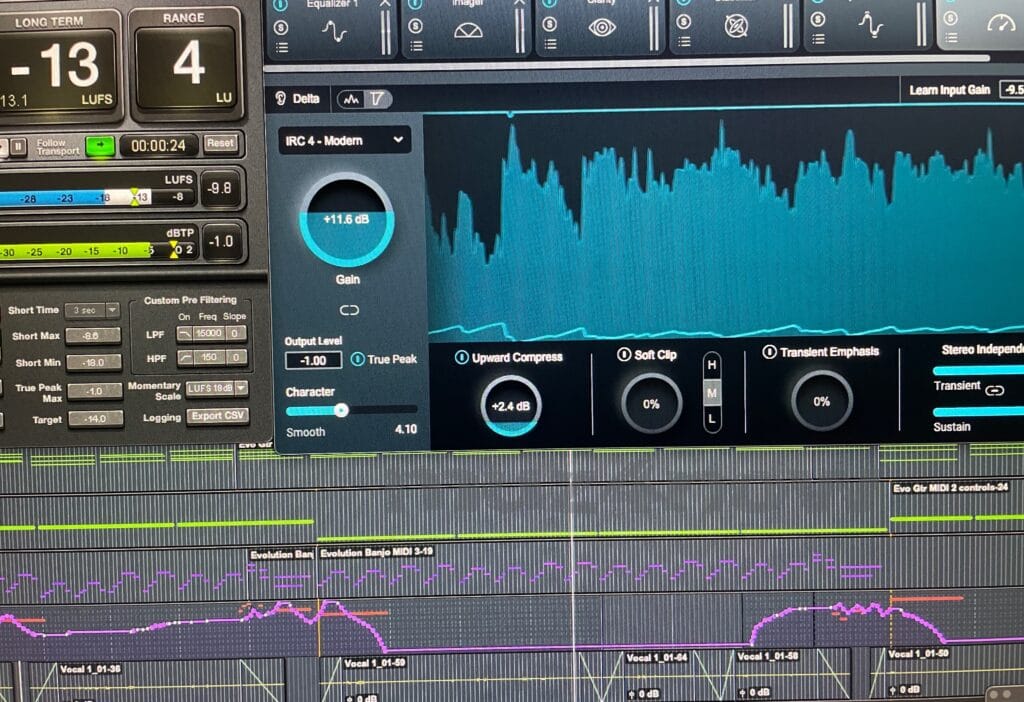Viewport: 1024px width, 702px height.
Task: Click the ear icon beside Delta
Action: click(x=282, y=99)
